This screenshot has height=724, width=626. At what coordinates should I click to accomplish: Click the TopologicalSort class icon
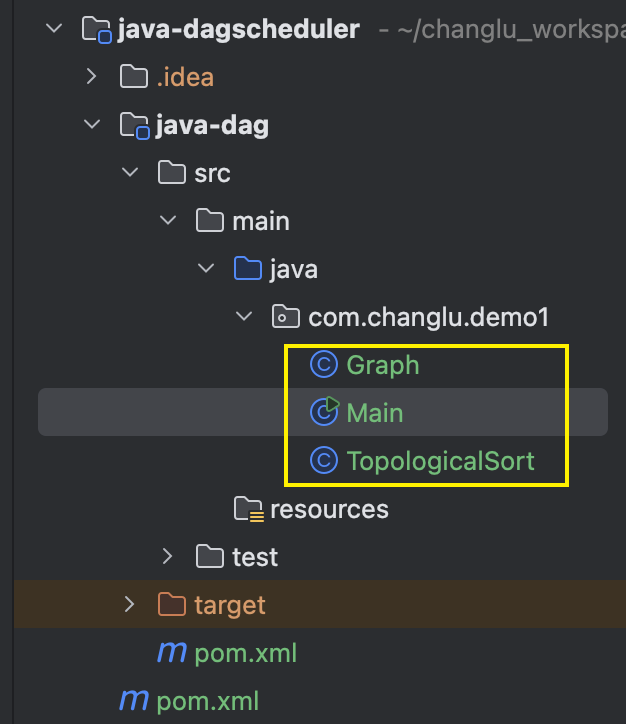(x=324, y=460)
